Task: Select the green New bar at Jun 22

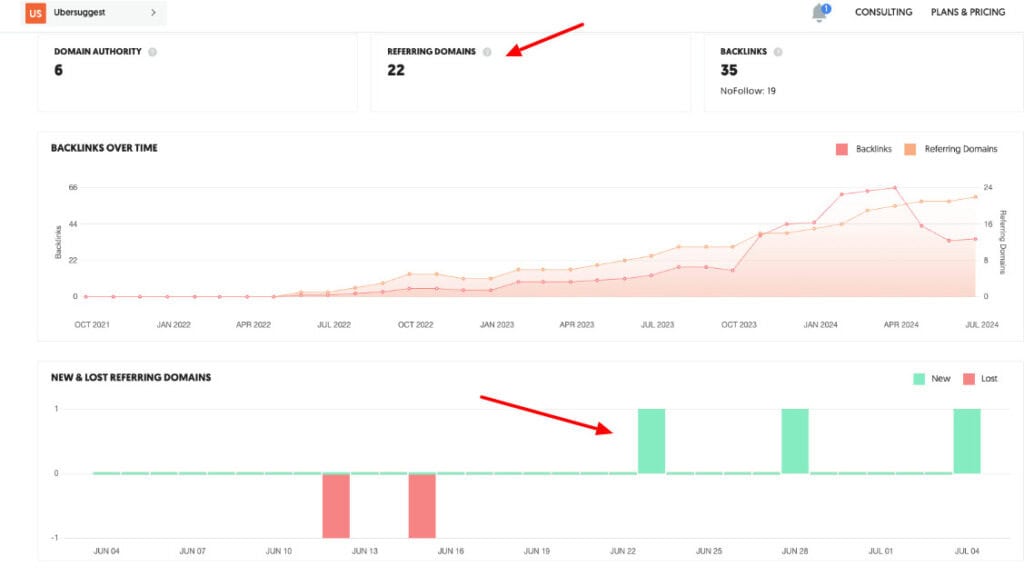Action: 649,438
